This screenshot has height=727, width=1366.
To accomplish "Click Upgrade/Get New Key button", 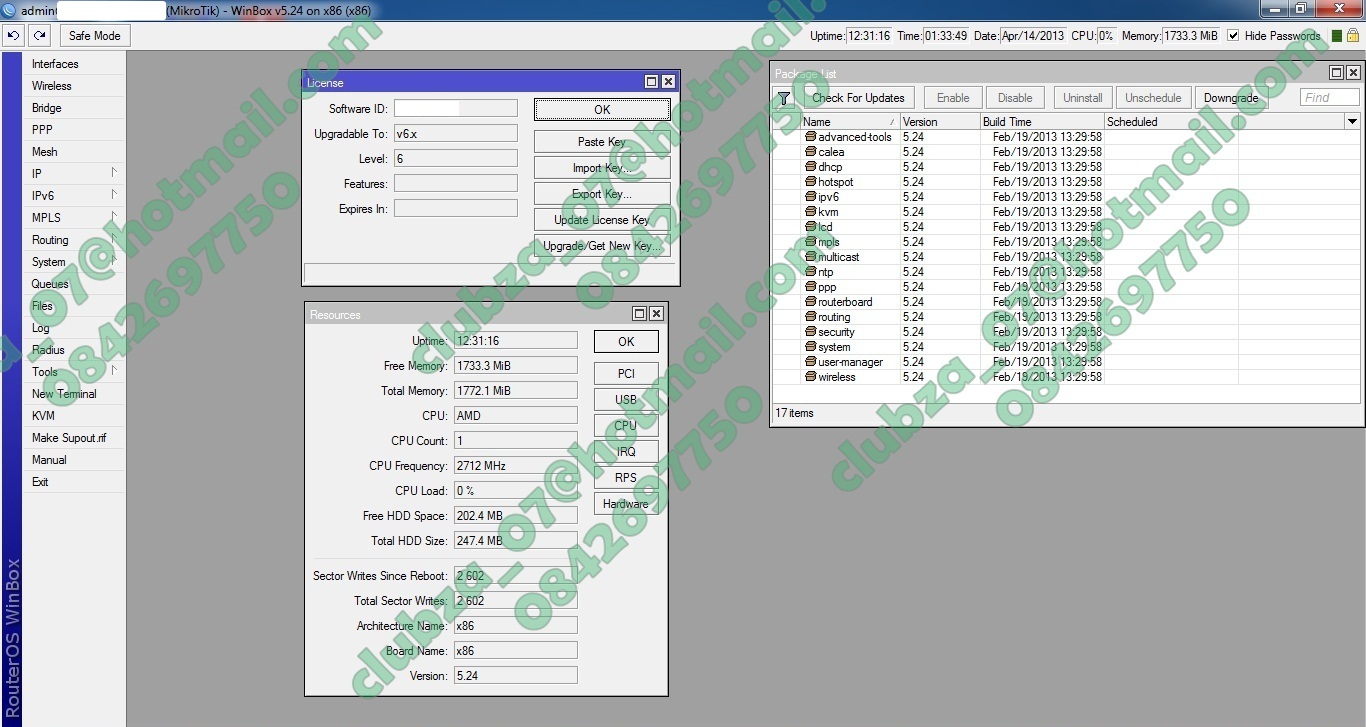I will pyautogui.click(x=602, y=246).
